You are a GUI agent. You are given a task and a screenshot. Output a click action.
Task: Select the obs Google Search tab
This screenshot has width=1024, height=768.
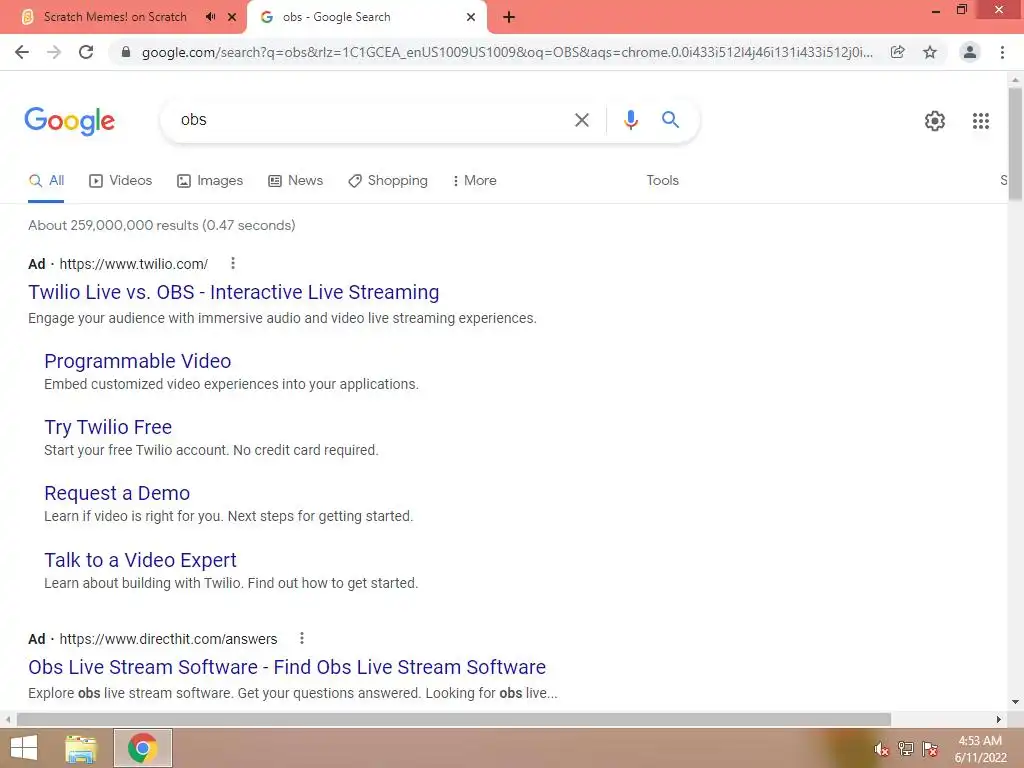coord(336,17)
